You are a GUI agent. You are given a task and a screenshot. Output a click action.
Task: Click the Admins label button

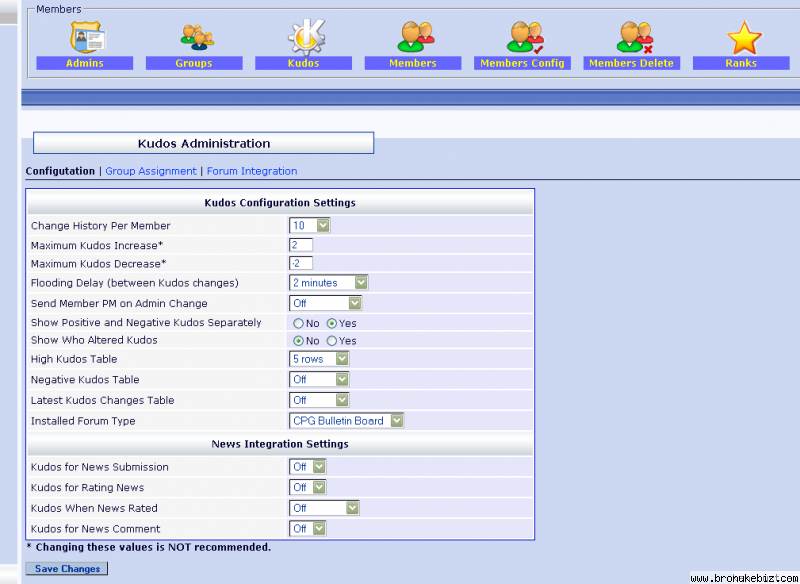85,63
